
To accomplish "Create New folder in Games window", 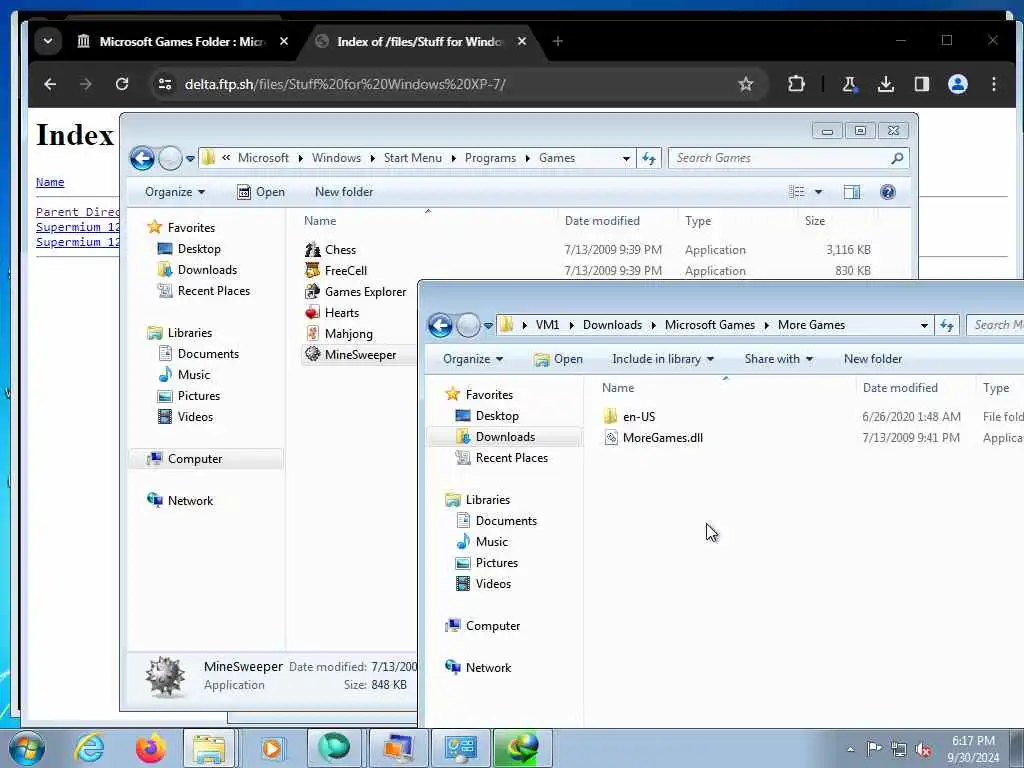I will pos(344,192).
